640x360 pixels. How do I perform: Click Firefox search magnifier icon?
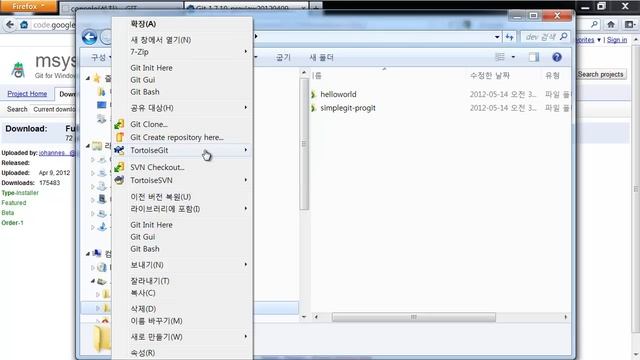pos(594,25)
